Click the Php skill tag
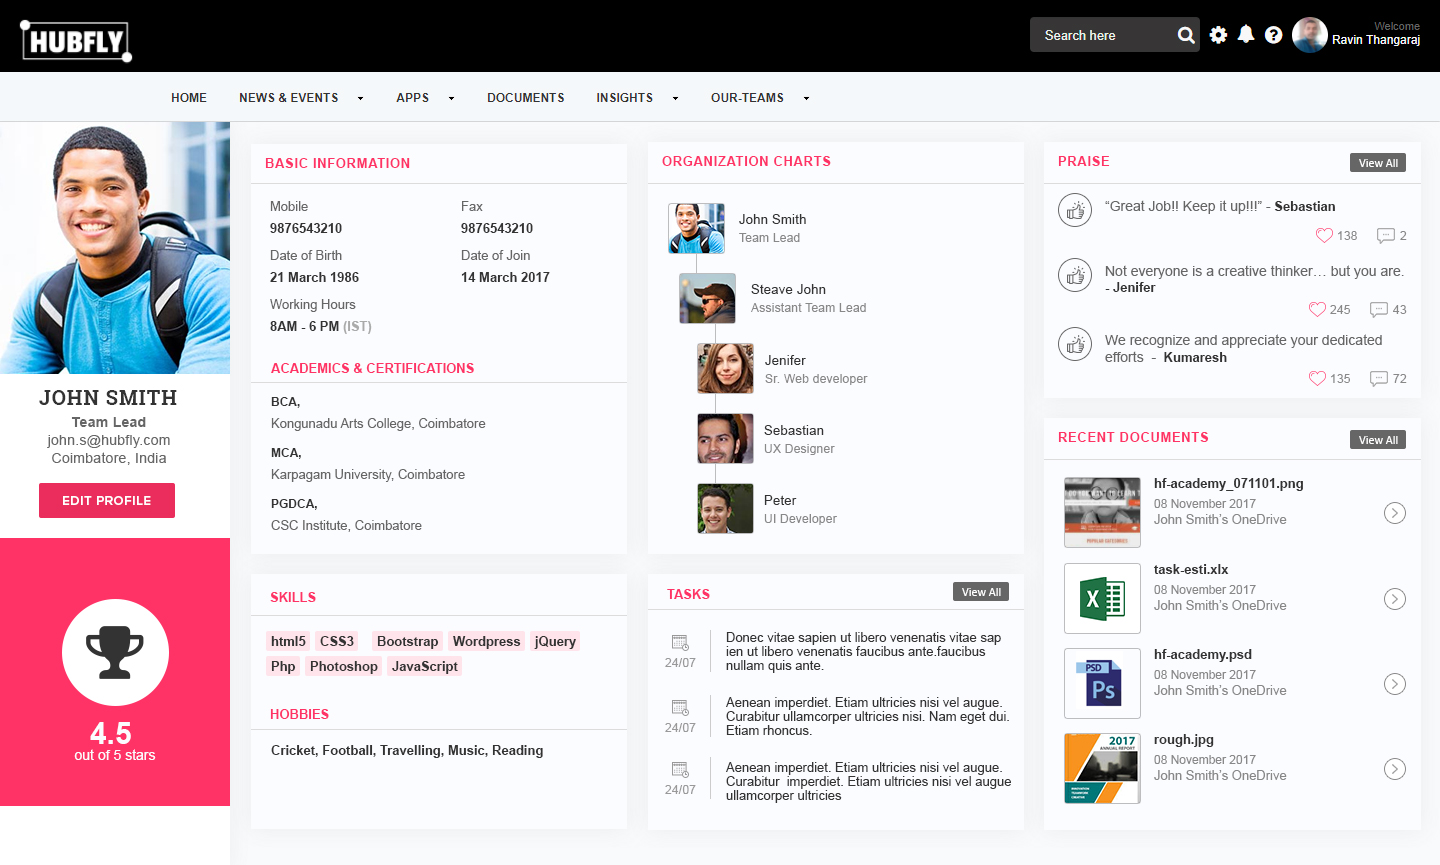1440x865 pixels. 283,666
